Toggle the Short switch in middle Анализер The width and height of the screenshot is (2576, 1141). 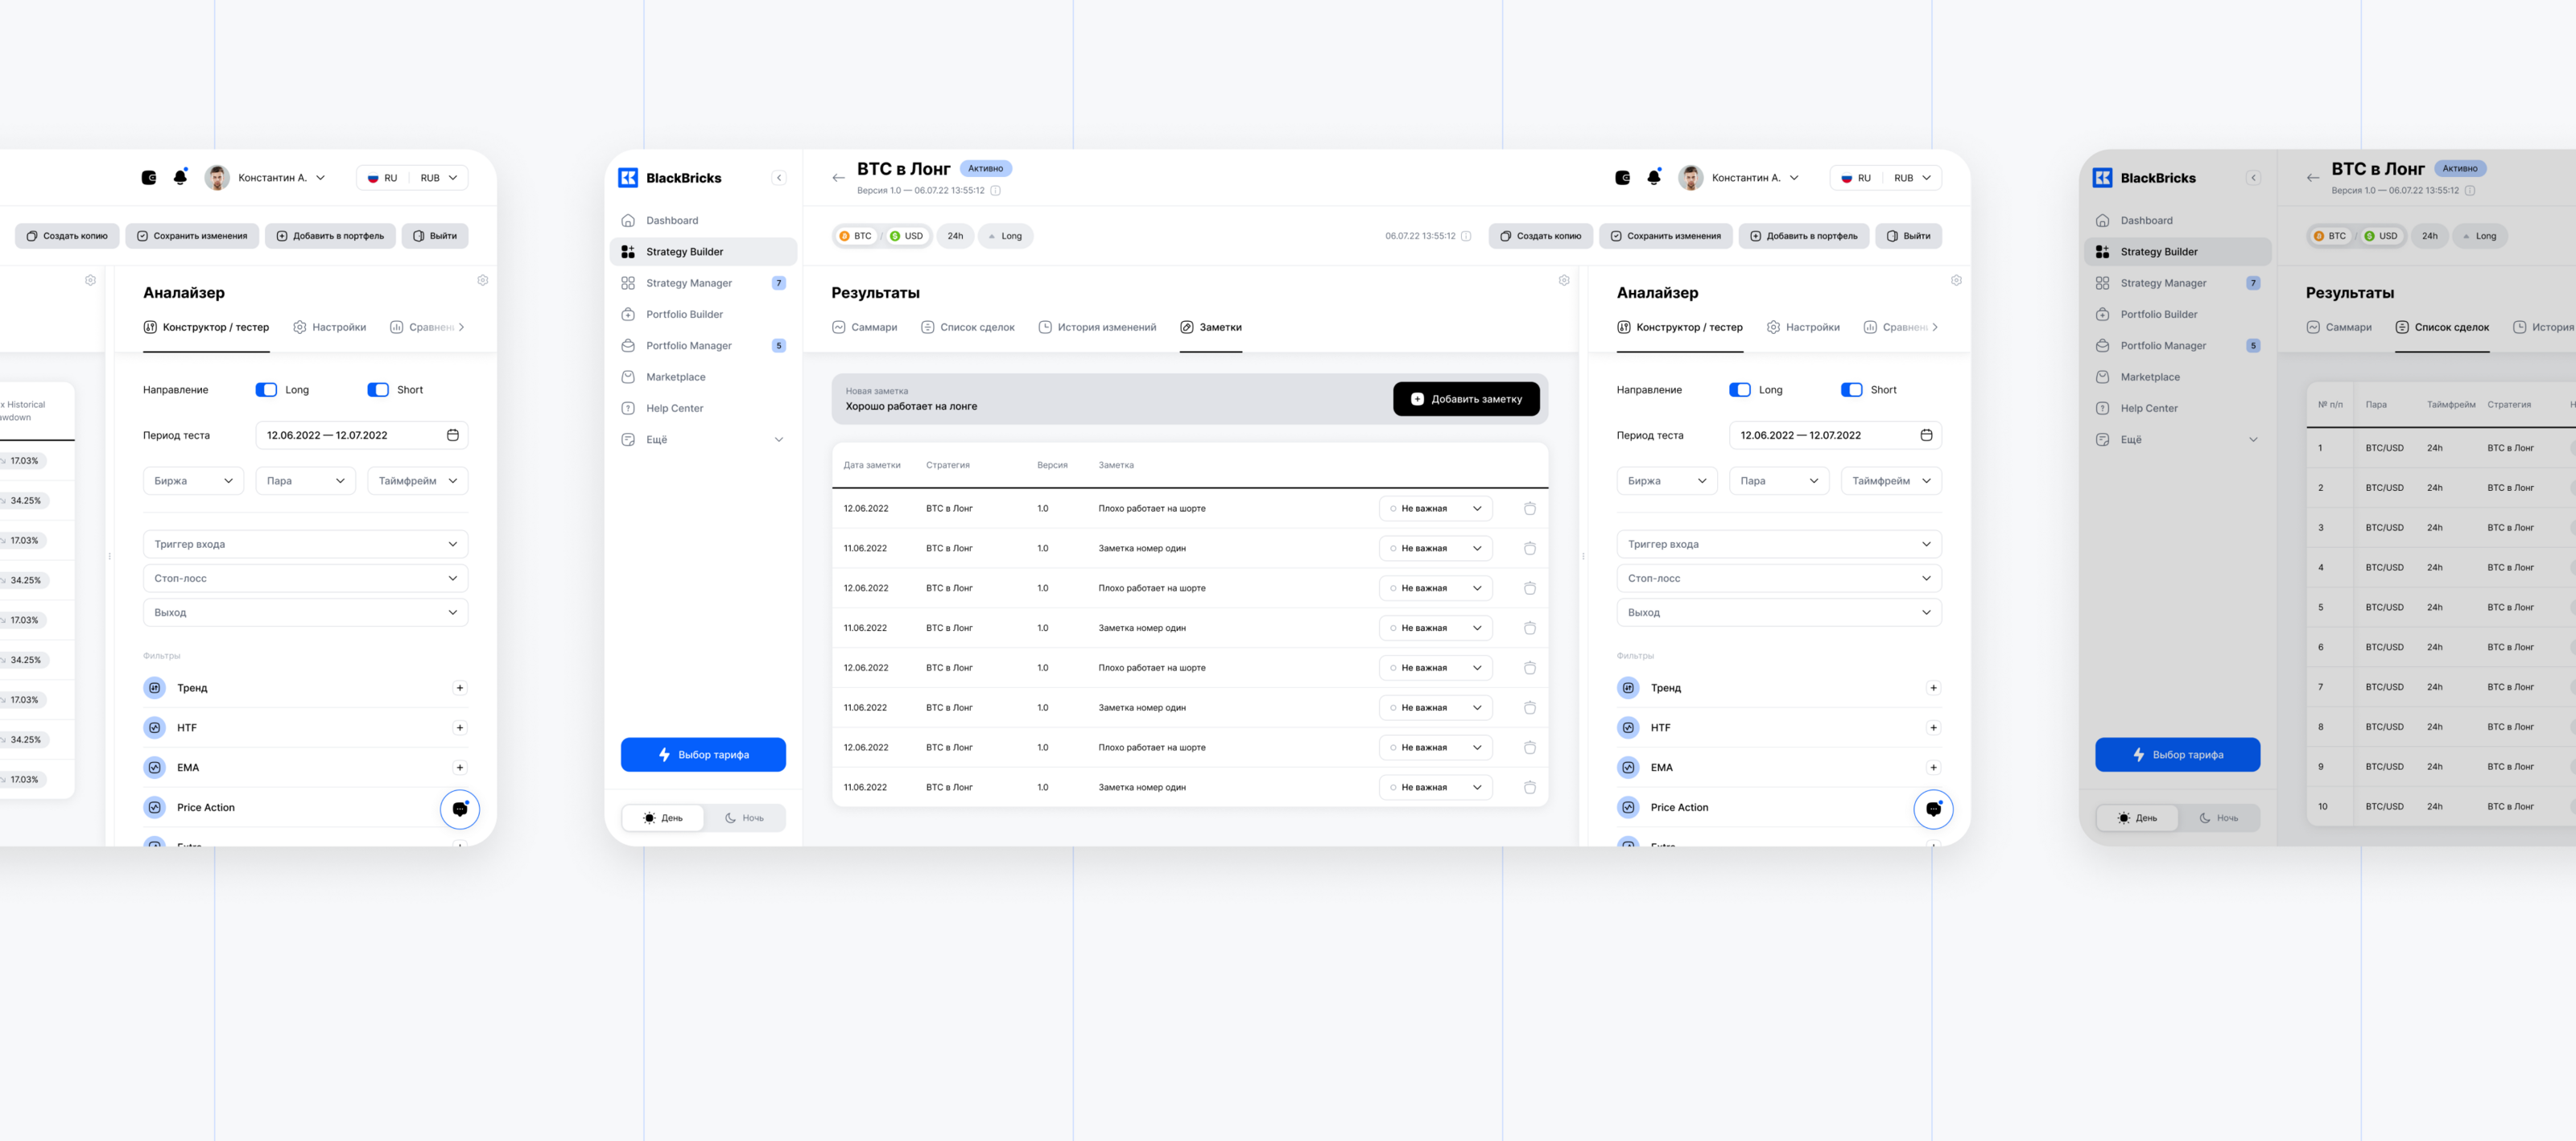coord(1852,390)
